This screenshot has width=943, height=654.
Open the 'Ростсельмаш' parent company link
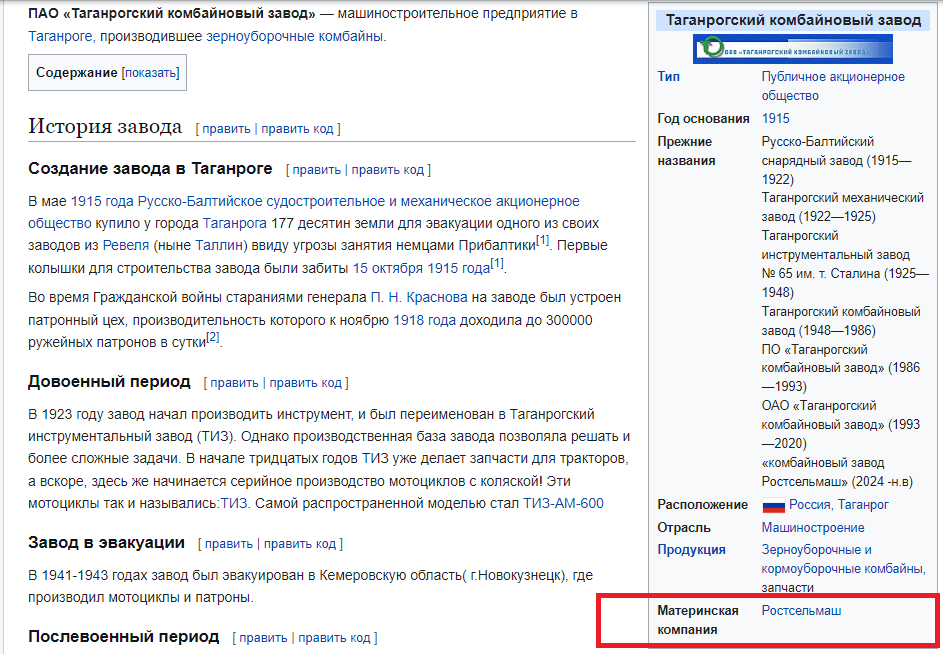click(x=802, y=611)
